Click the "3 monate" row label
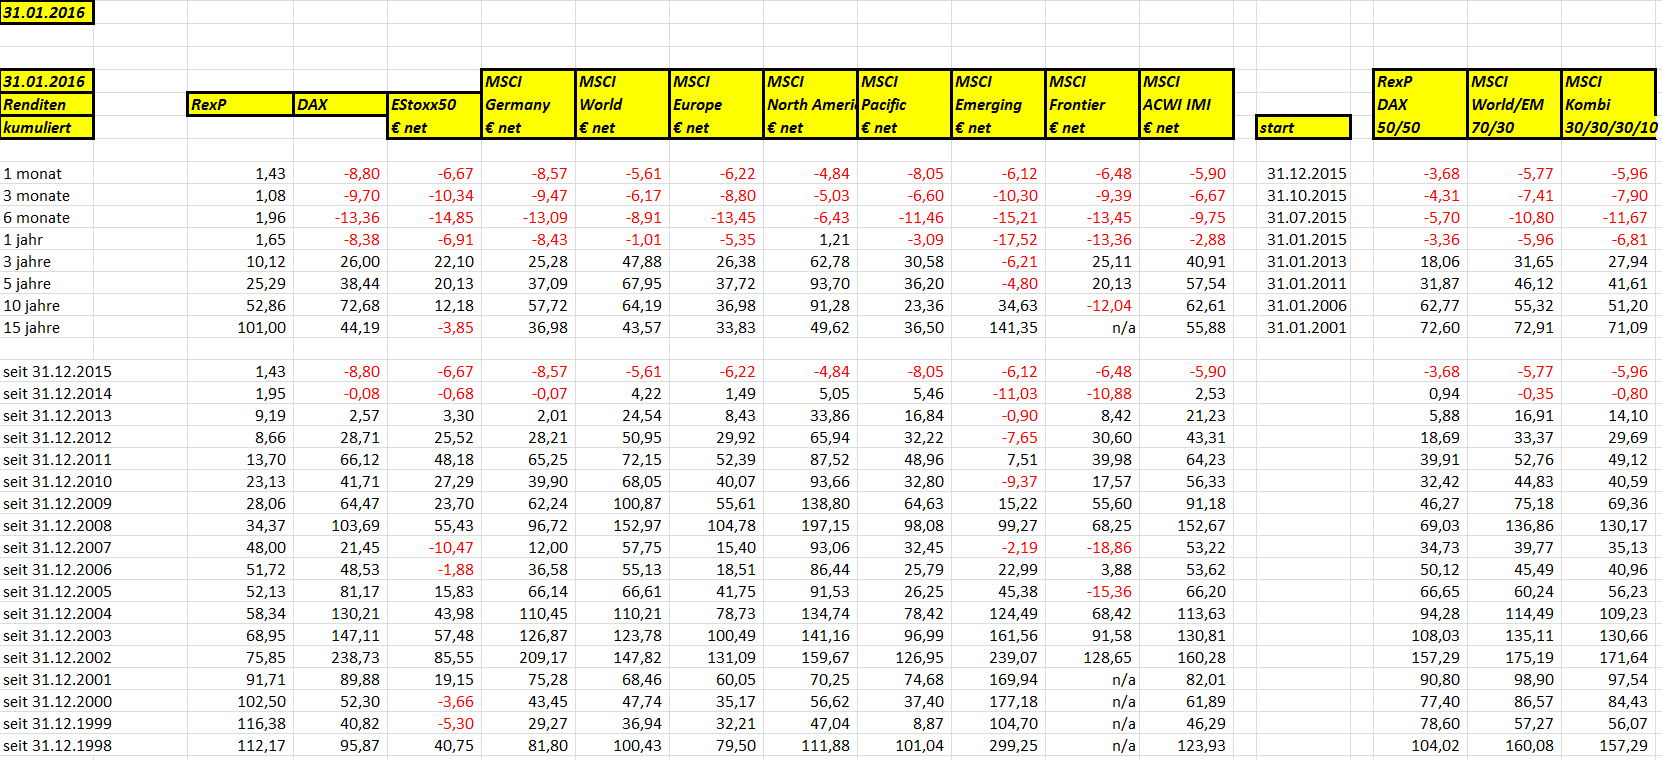Image resolution: width=1662 pixels, height=760 pixels. coord(36,196)
